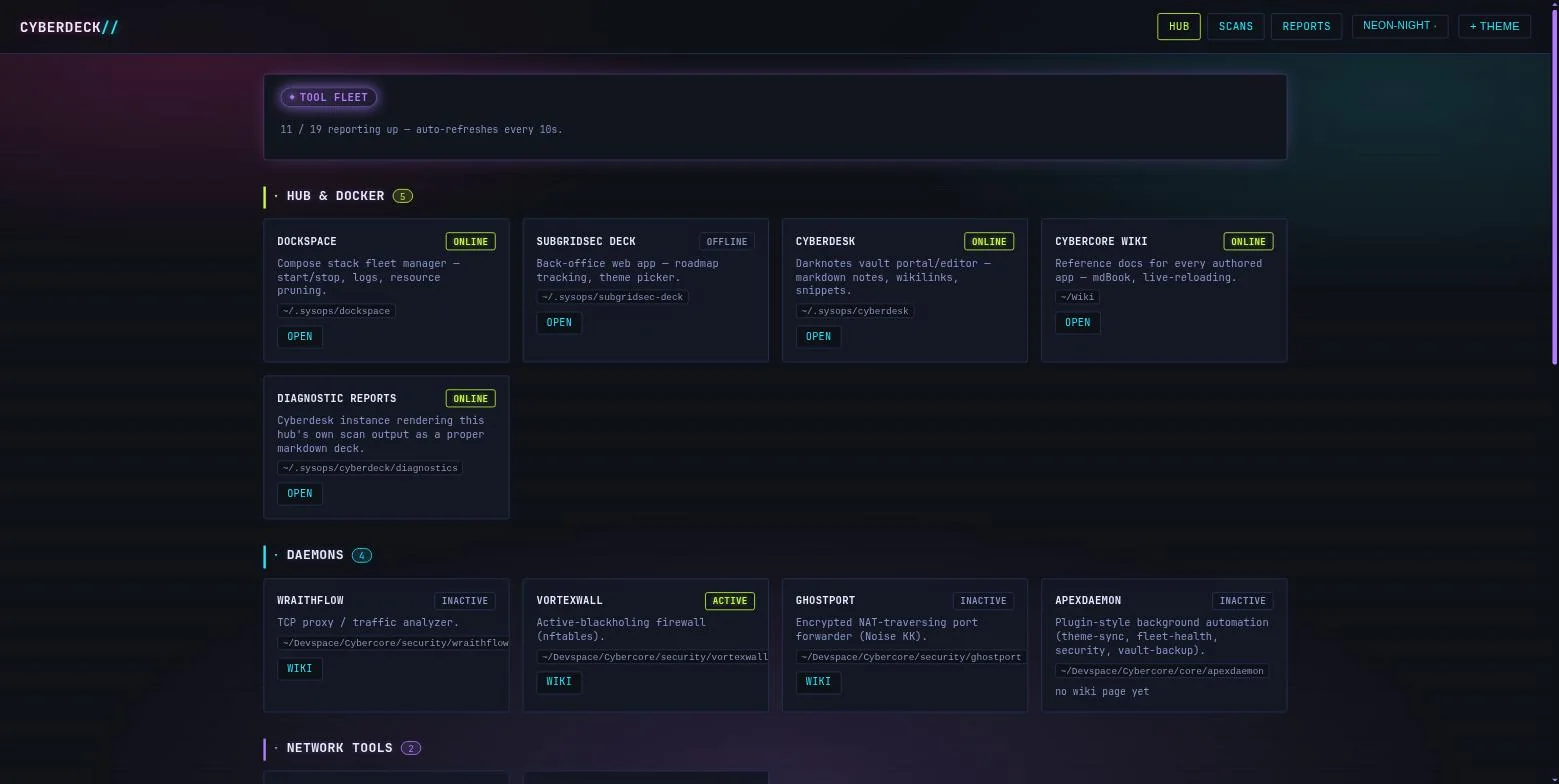This screenshot has width=1559, height=784.
Task: Click the Cyberdesk ONLINE status badge
Action: click(989, 241)
